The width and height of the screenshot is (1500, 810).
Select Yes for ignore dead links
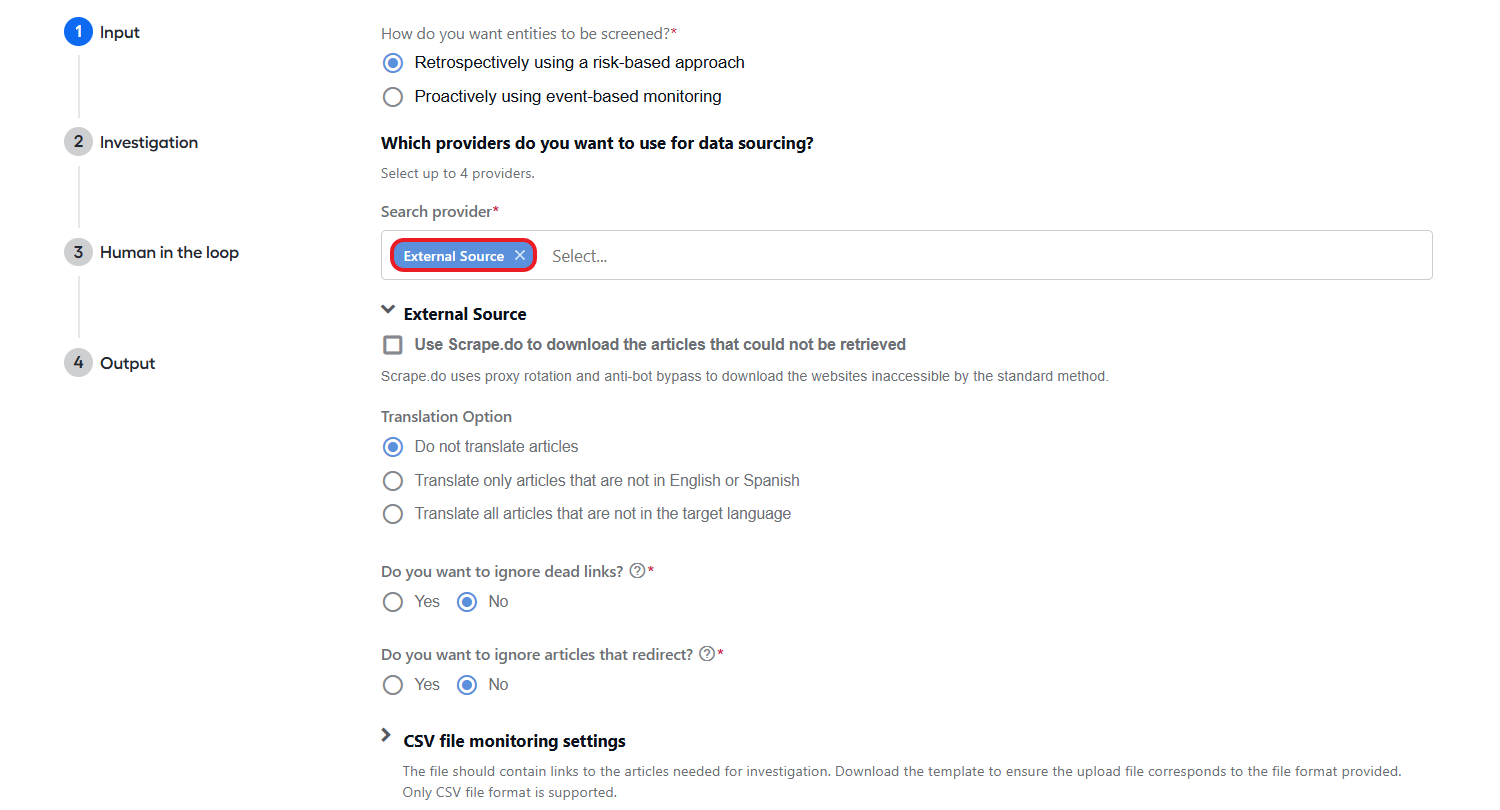(393, 602)
